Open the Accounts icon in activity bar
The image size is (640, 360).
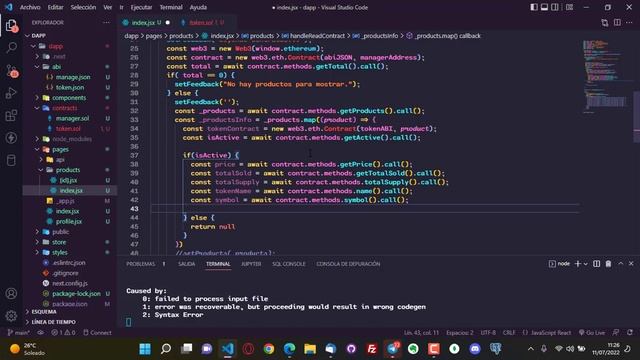click(x=11, y=293)
